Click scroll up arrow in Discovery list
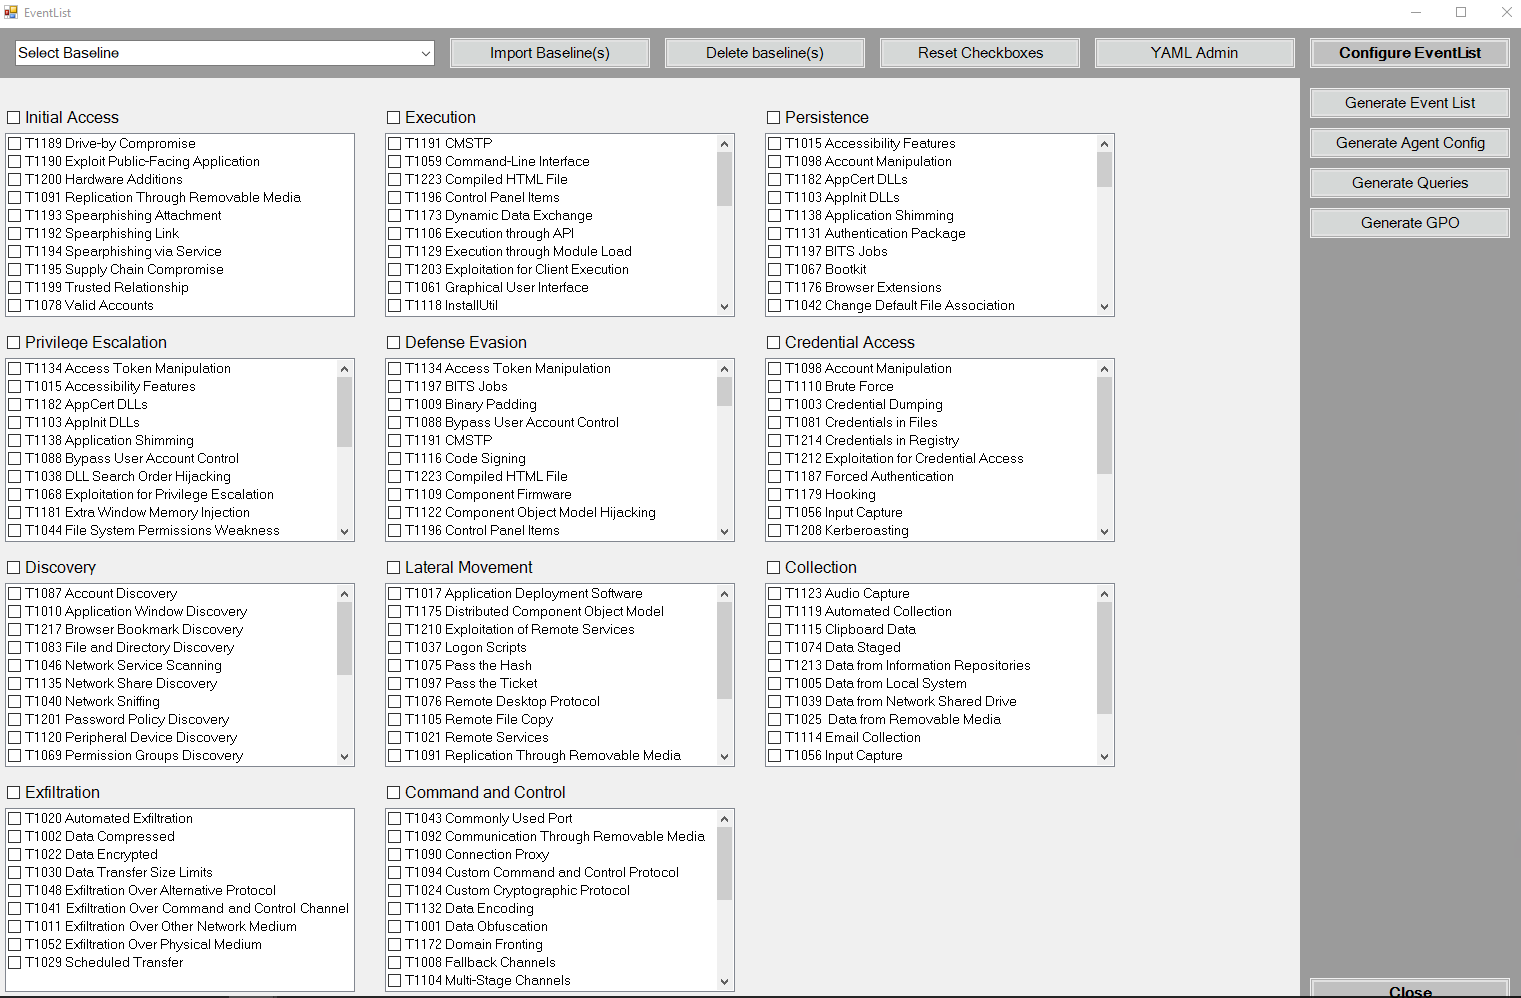 pyautogui.click(x=344, y=594)
